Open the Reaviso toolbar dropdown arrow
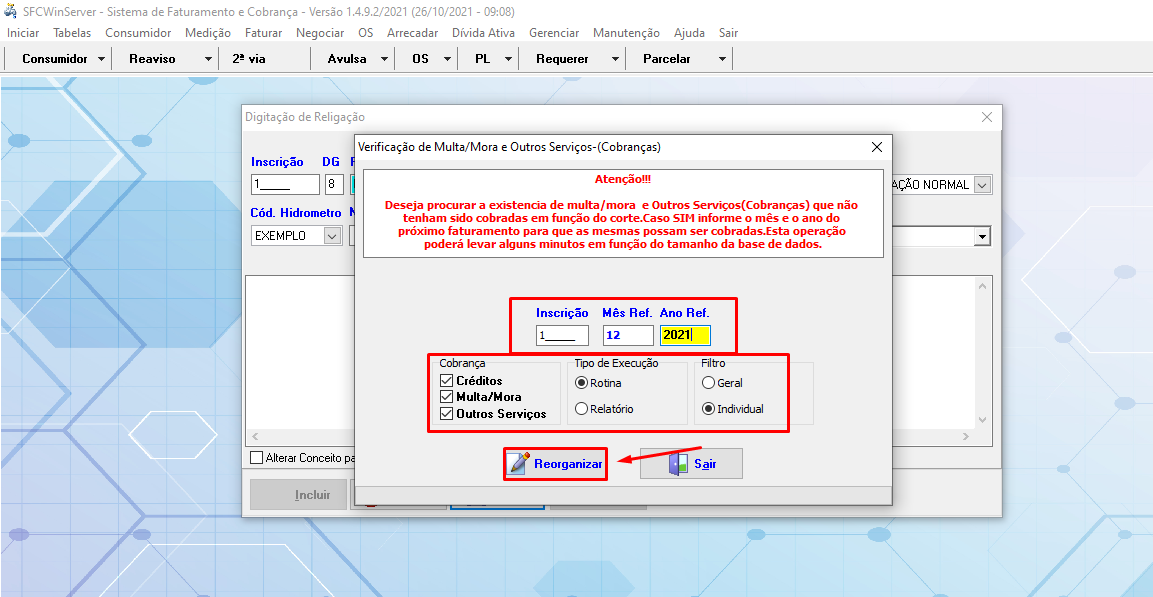Viewport: 1153px width, 597px height. (x=208, y=59)
